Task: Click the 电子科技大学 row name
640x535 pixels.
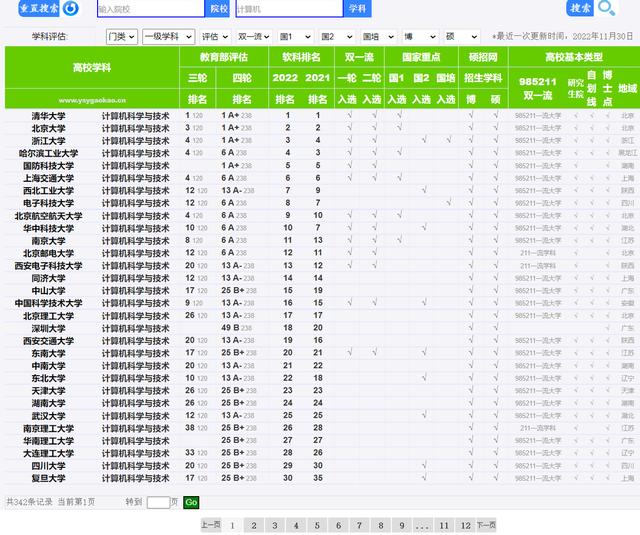Action: click(x=49, y=204)
